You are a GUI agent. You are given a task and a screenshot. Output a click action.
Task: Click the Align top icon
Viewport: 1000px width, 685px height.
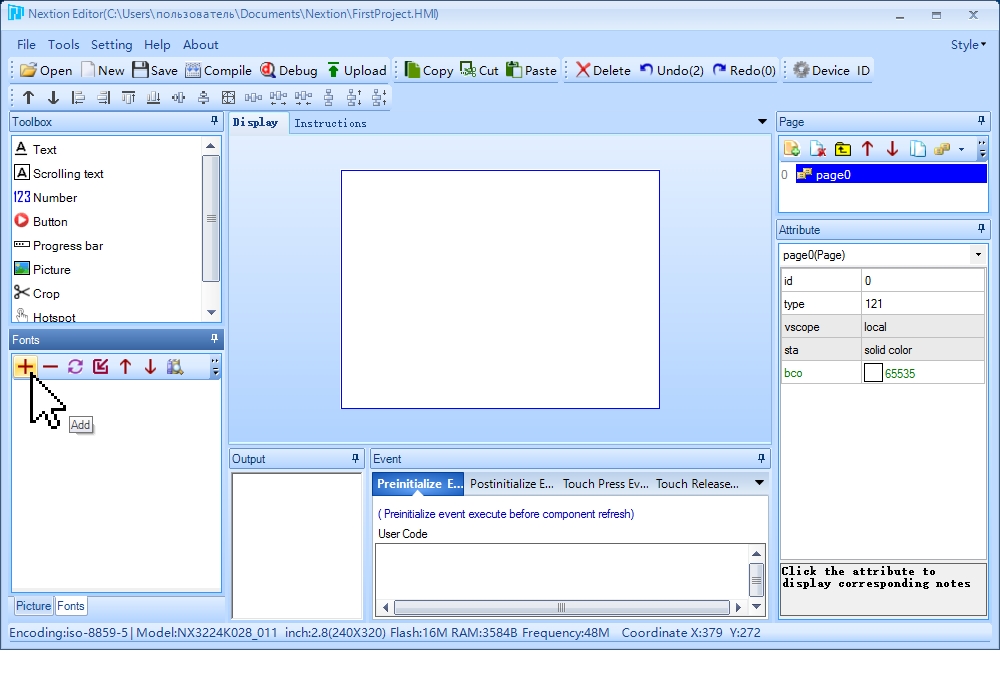coord(128,98)
